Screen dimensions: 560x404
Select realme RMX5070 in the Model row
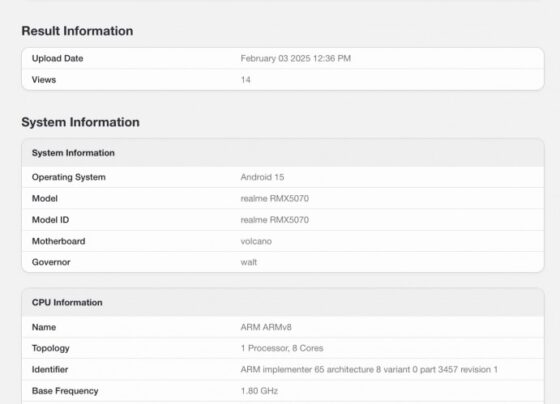(275, 198)
